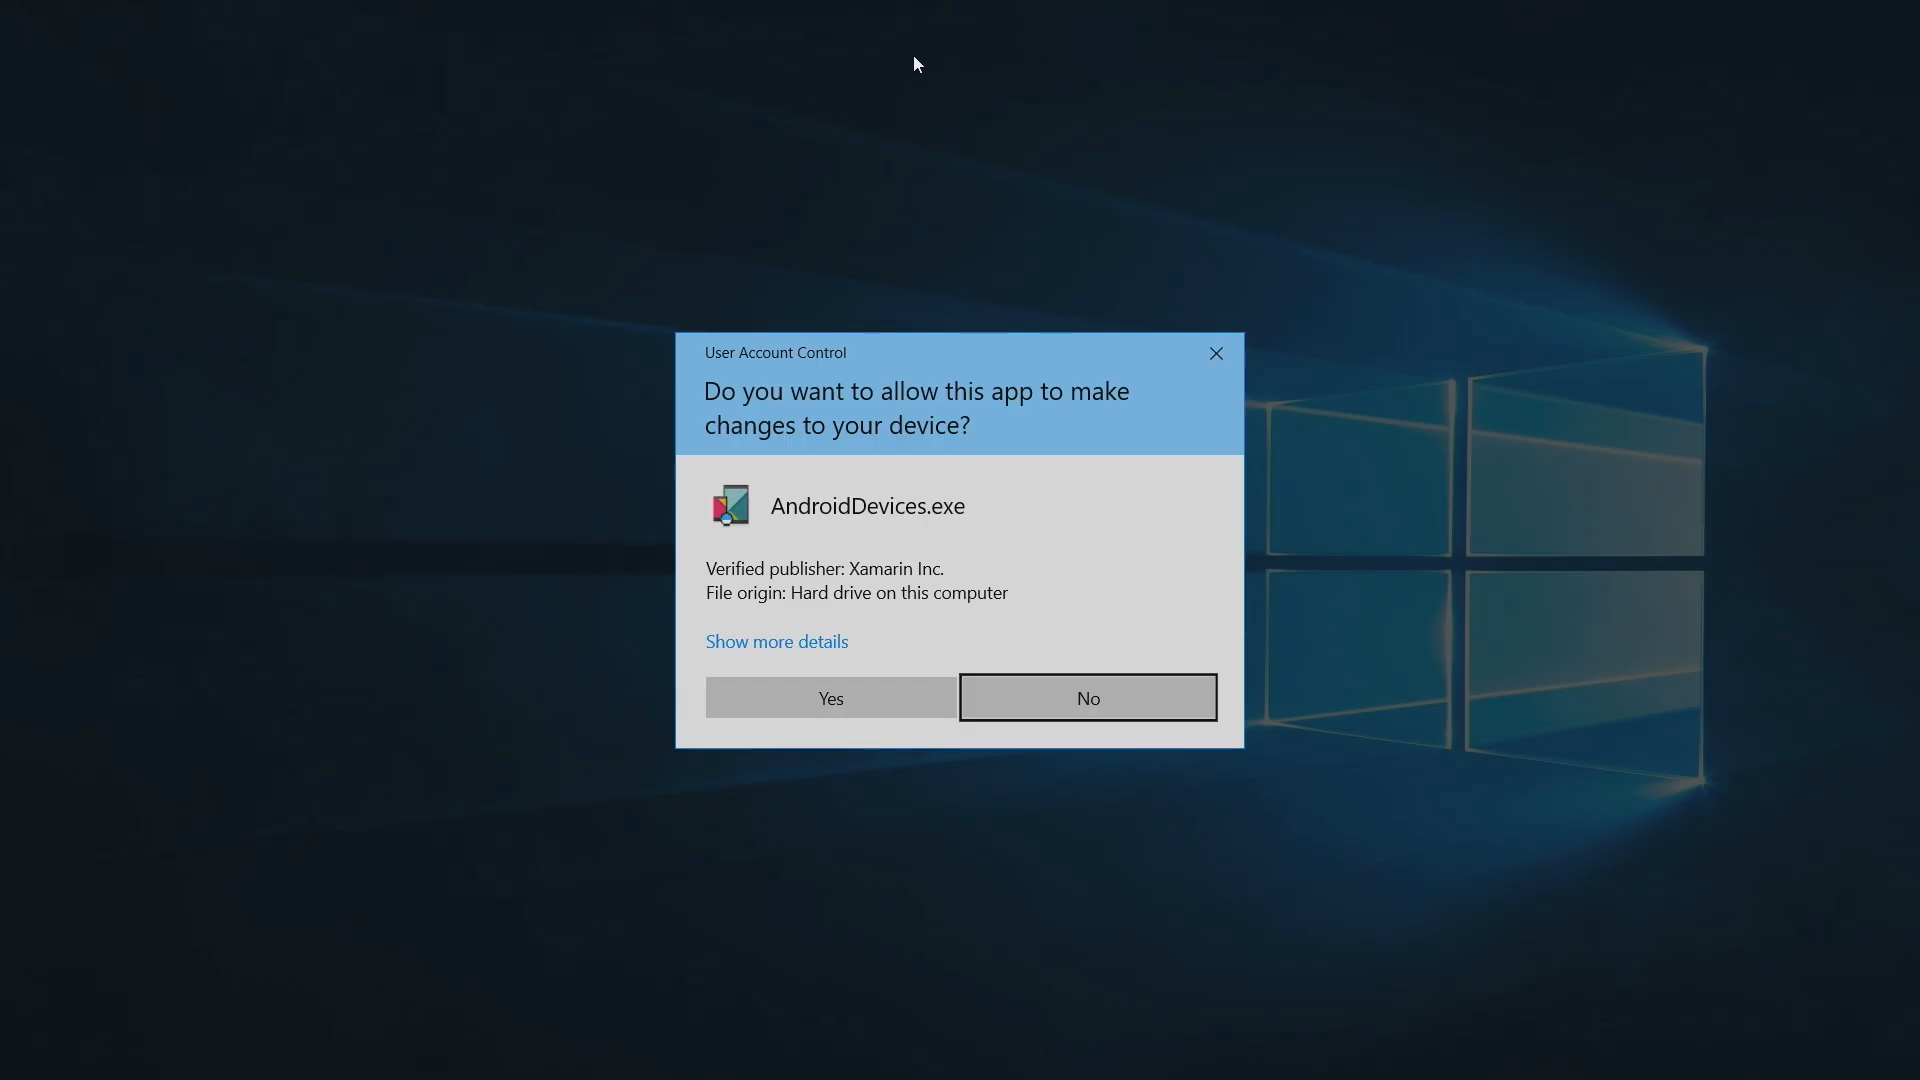
Task: Click empty gray area right of AndroidDevices.exe
Action: click(1100, 506)
